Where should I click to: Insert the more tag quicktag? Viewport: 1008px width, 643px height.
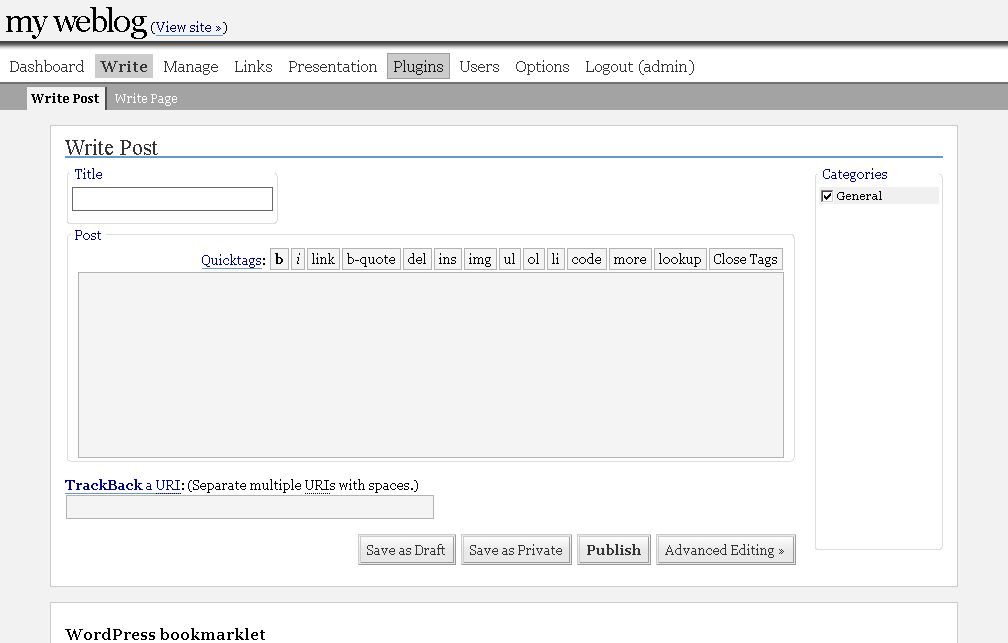point(630,259)
